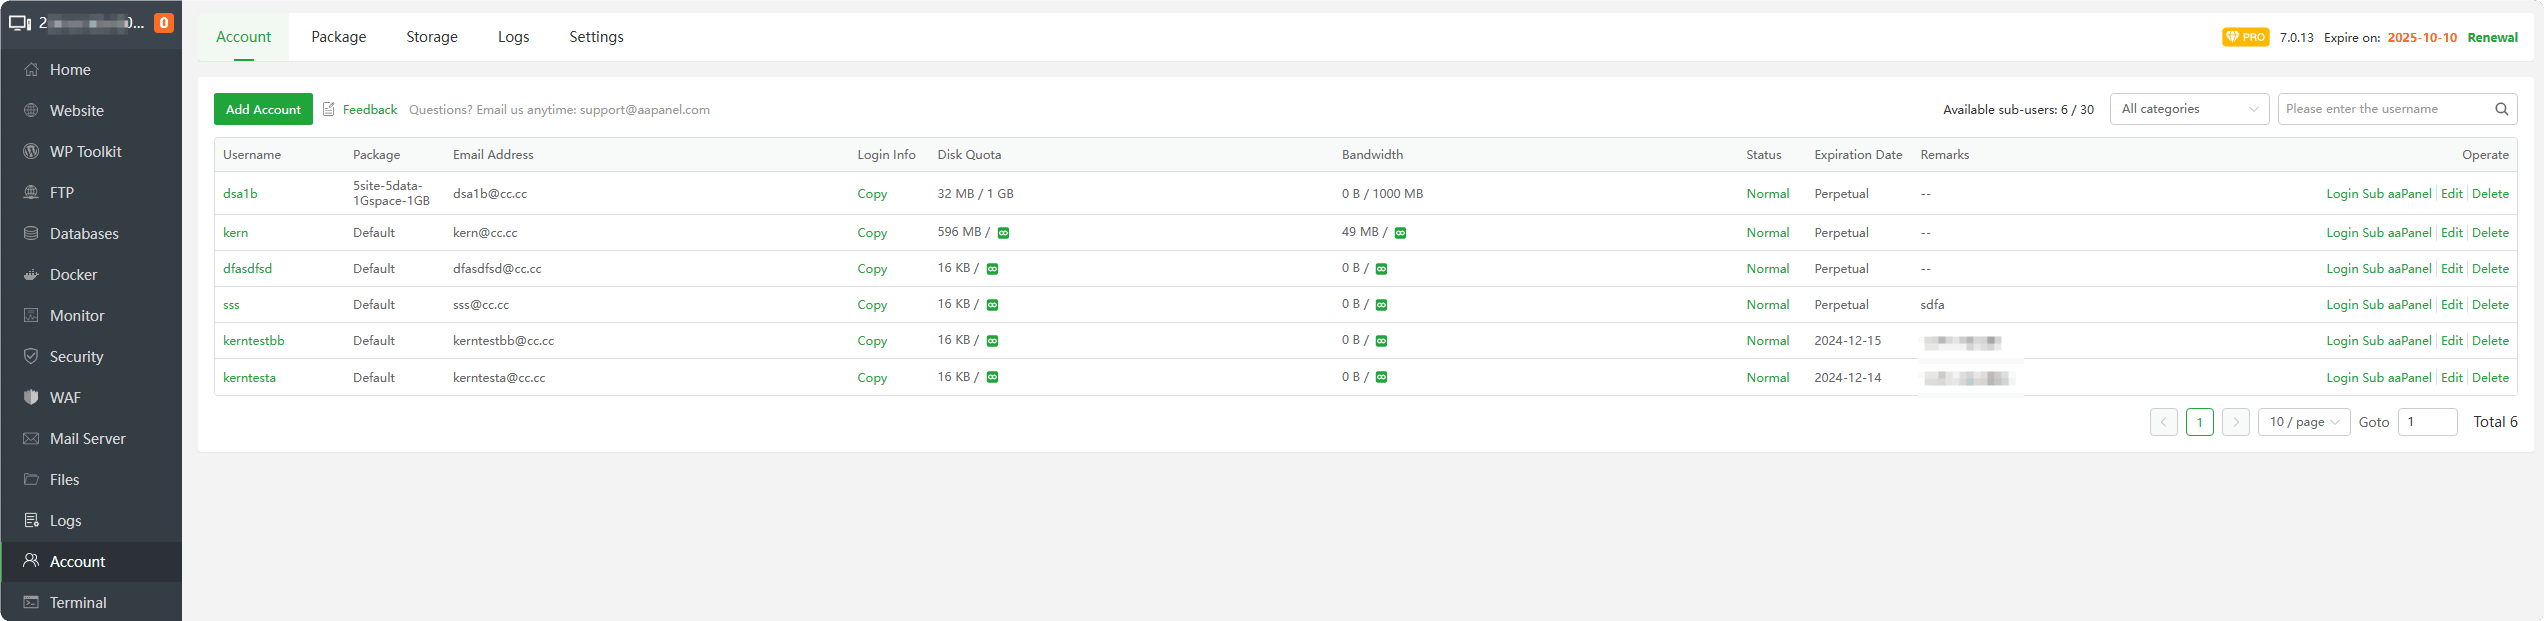Click the Renewal link
Image resolution: width=2544 pixels, height=621 pixels.
[x=2492, y=38]
